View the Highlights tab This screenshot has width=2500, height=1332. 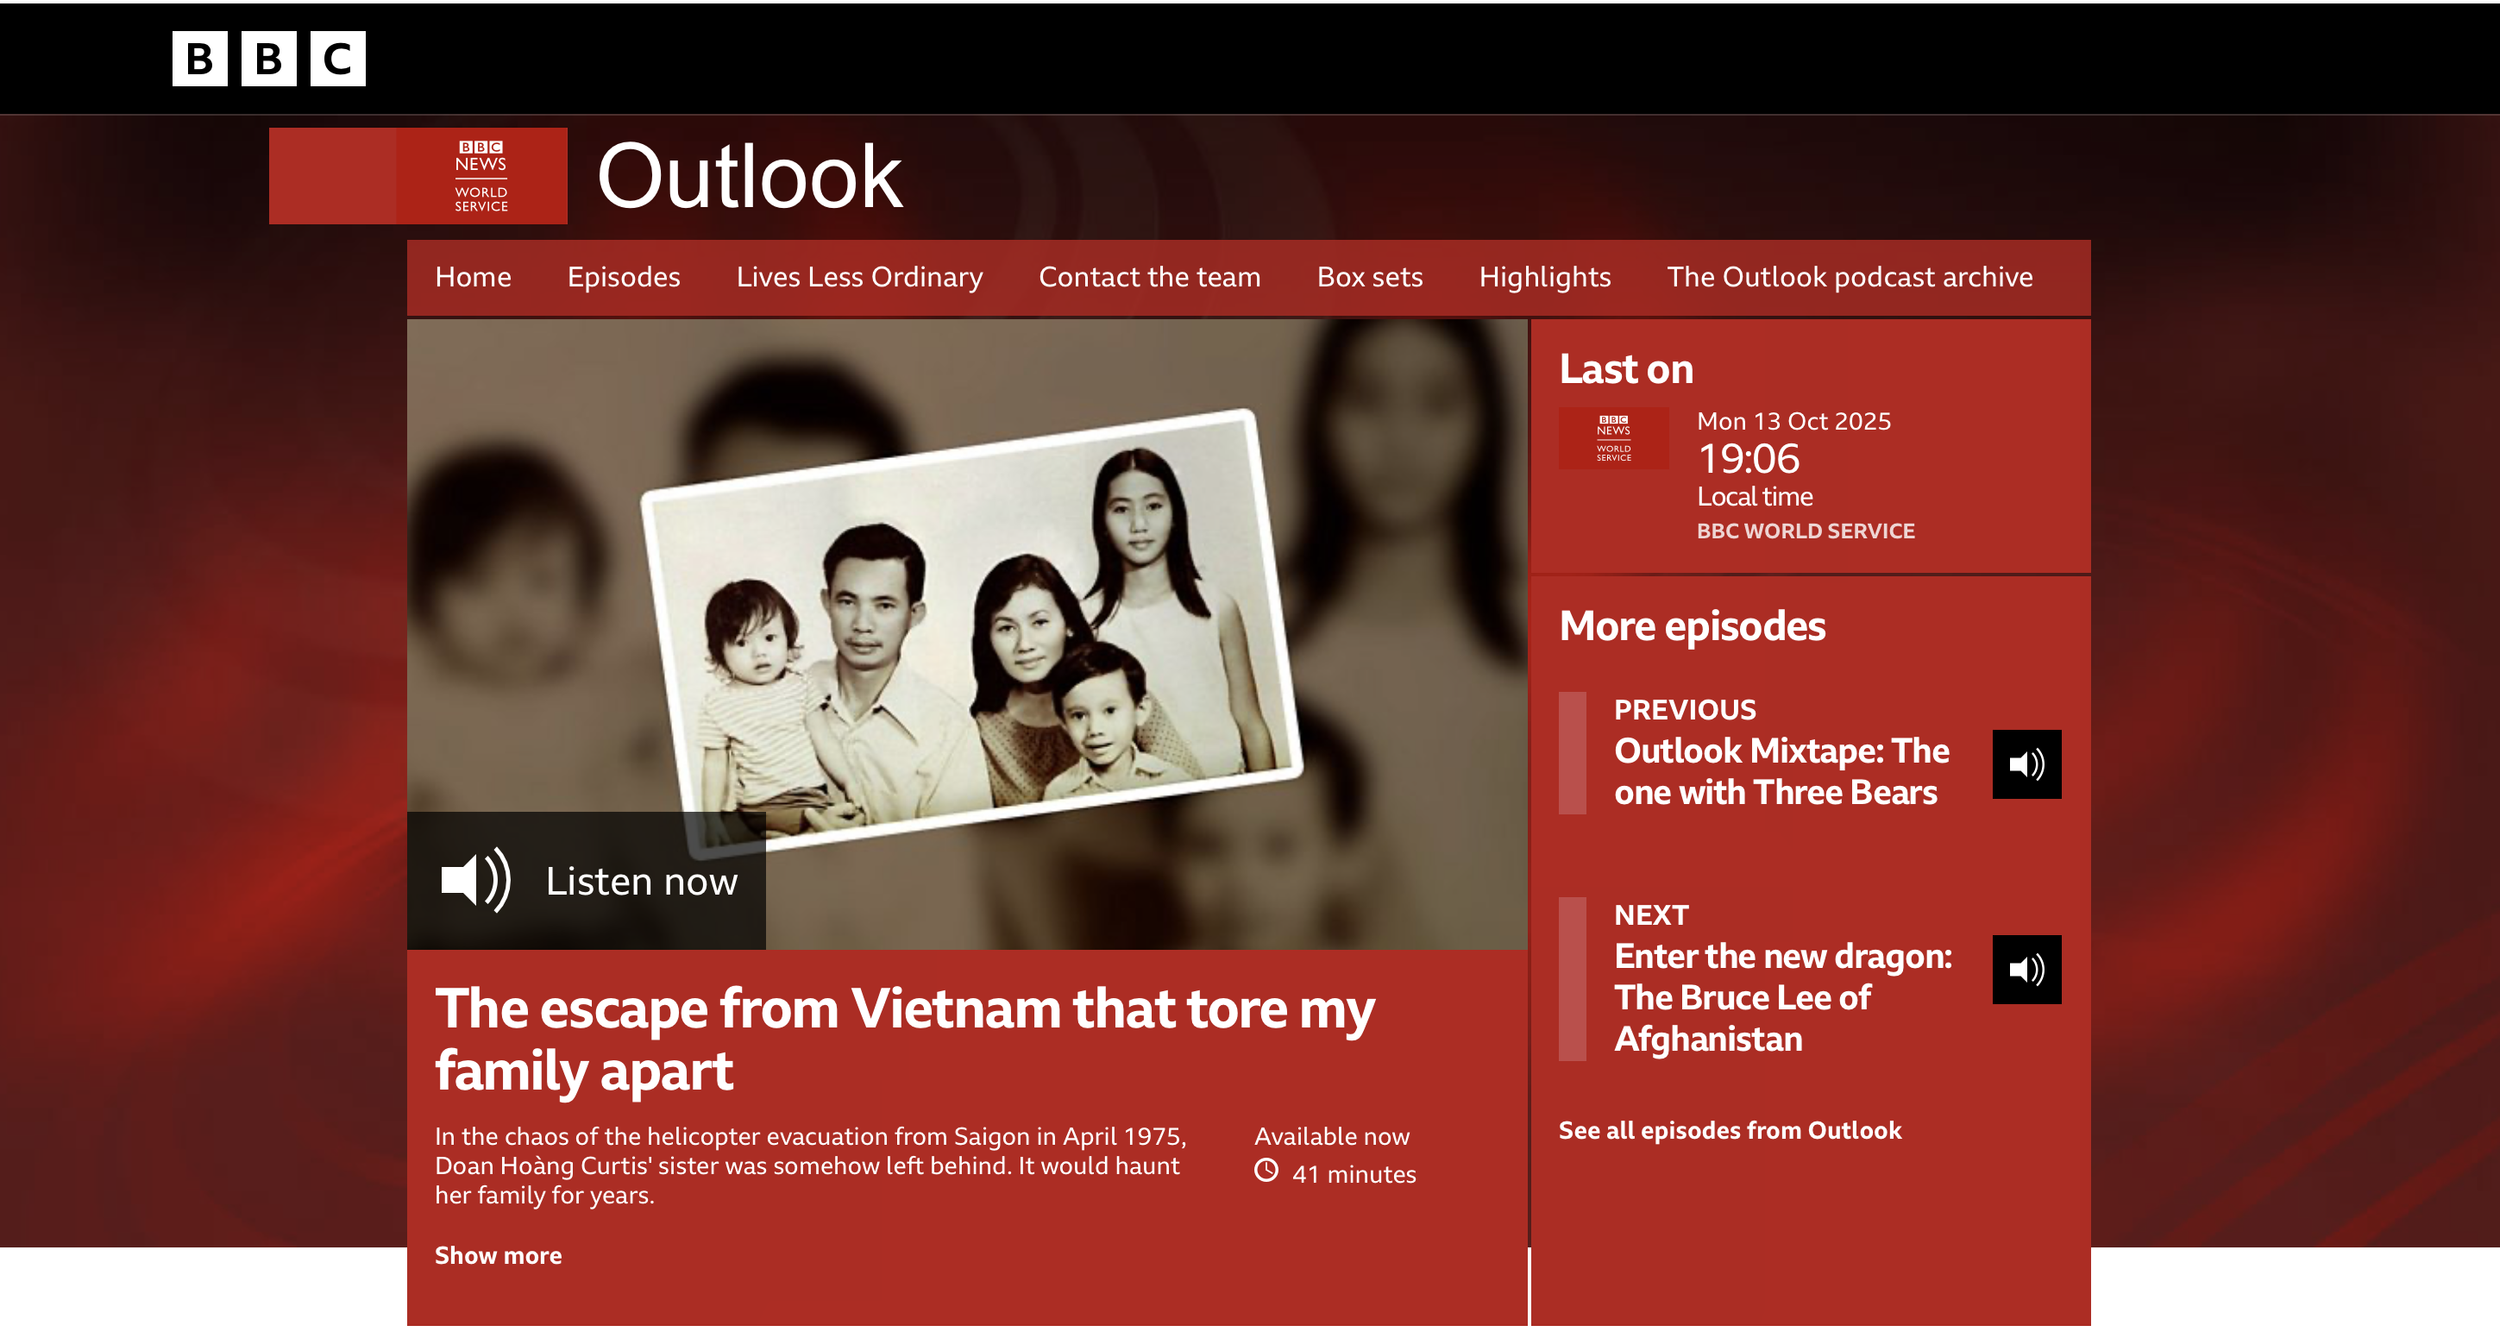pos(1545,277)
